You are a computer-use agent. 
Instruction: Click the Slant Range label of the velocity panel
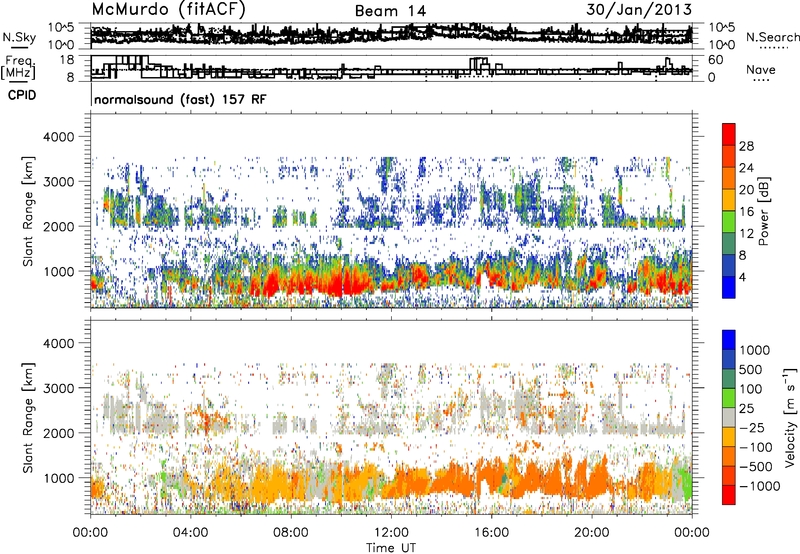coord(28,418)
